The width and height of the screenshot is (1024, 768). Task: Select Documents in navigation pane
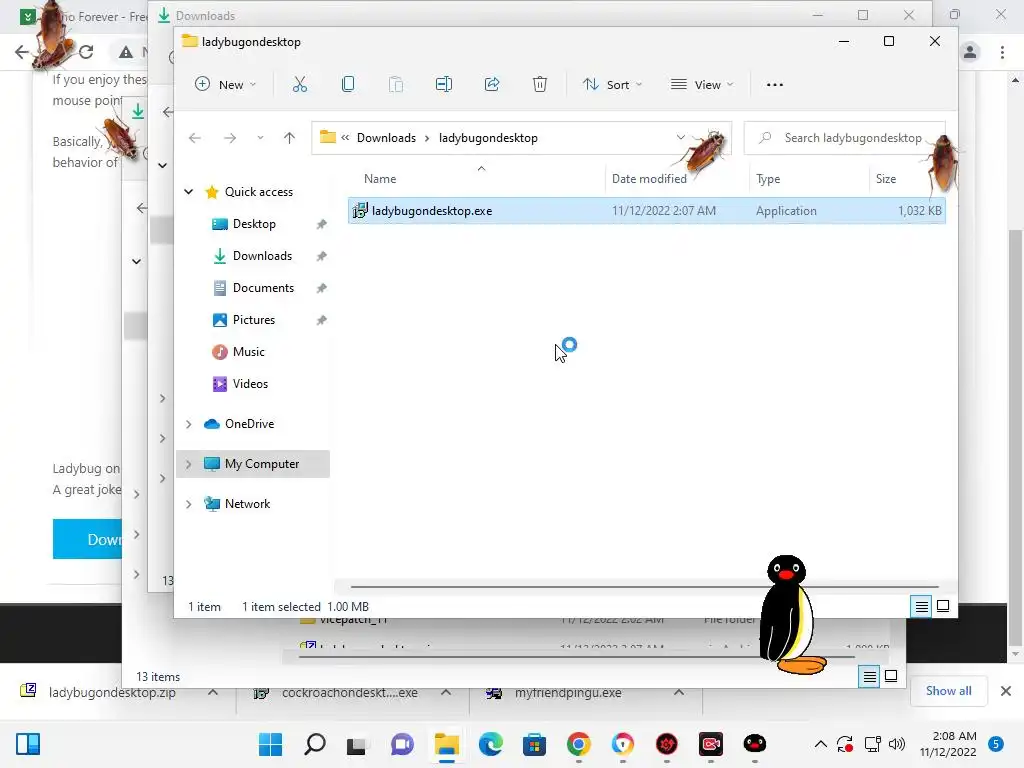point(263,288)
